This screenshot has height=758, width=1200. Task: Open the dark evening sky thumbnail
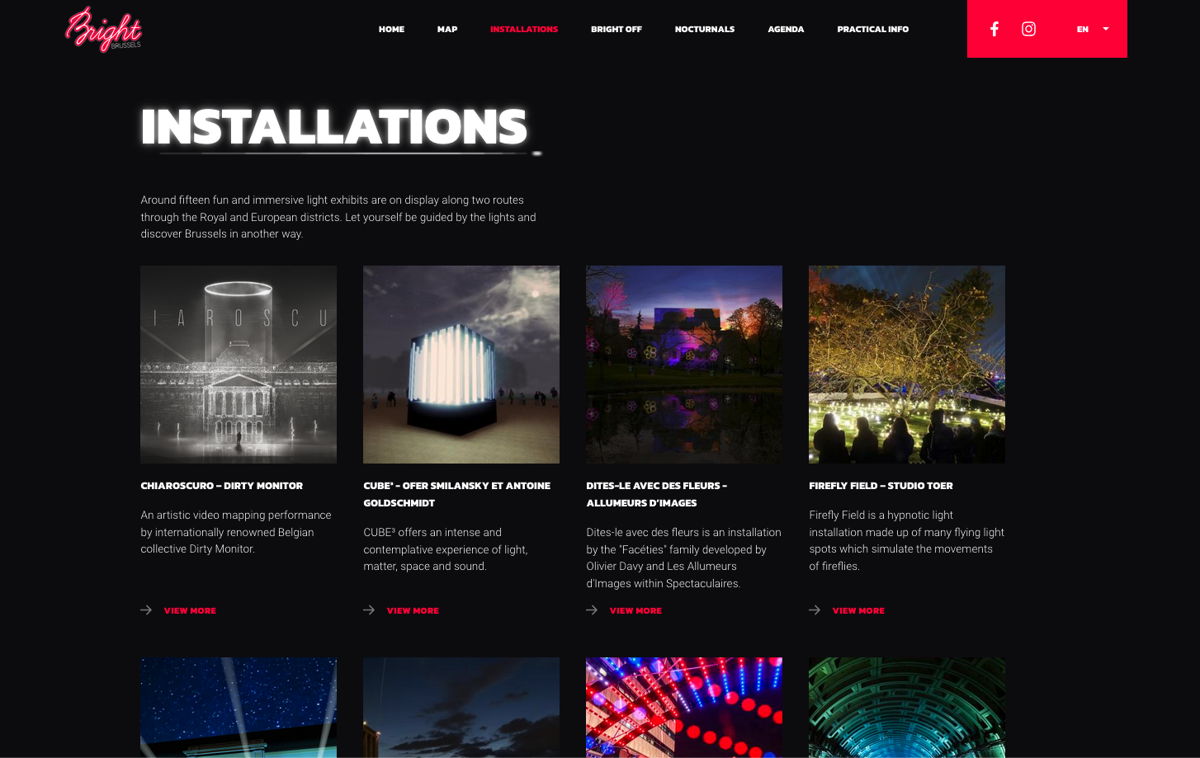coord(461,707)
